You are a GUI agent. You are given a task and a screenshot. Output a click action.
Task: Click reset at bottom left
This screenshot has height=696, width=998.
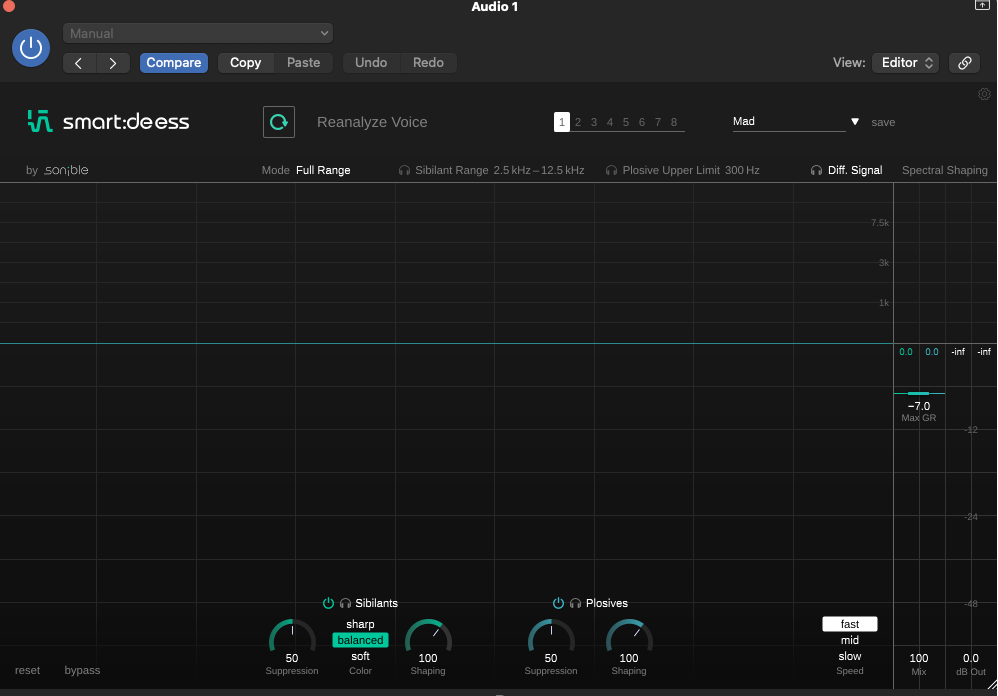27,671
